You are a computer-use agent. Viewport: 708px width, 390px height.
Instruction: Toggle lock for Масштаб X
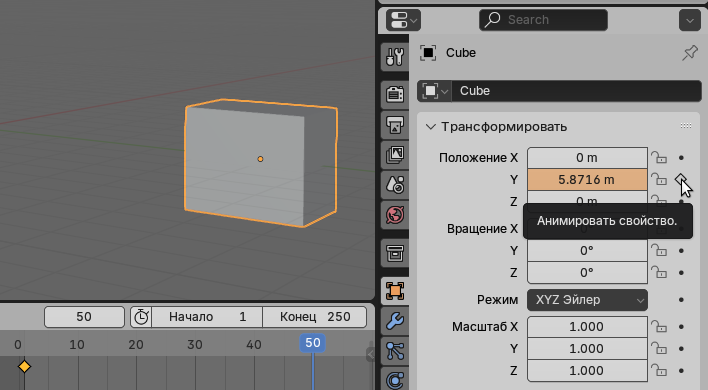(659, 326)
